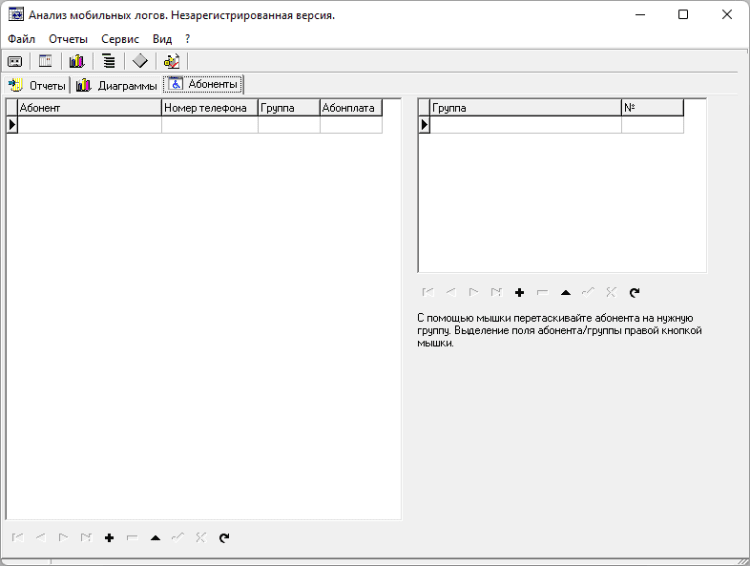
Task: Click the stacked lines list toolbar icon
Action: click(109, 61)
